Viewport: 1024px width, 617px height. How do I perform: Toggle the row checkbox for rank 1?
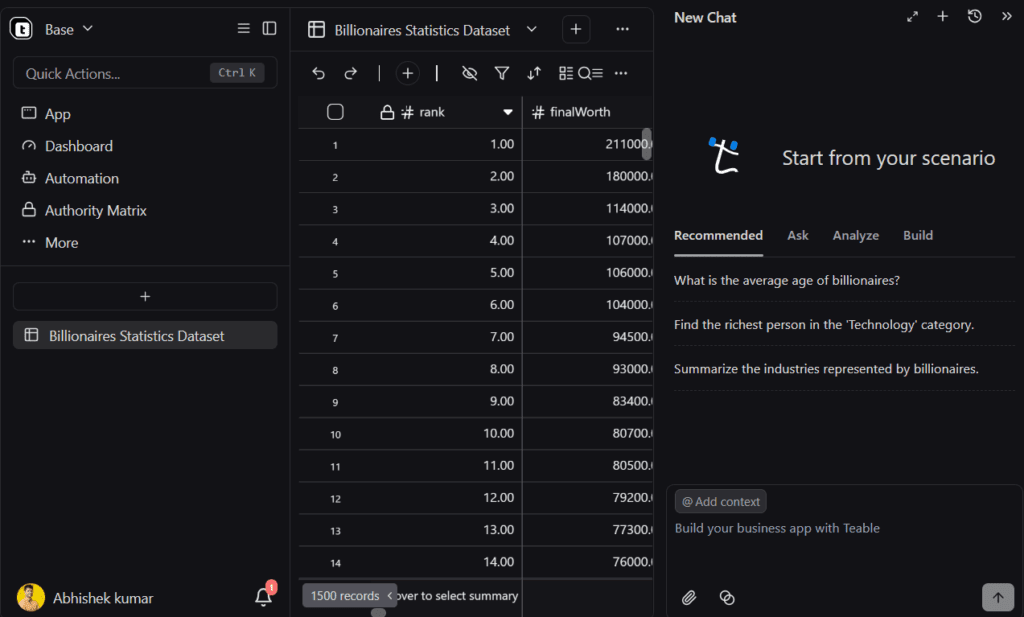(336, 144)
